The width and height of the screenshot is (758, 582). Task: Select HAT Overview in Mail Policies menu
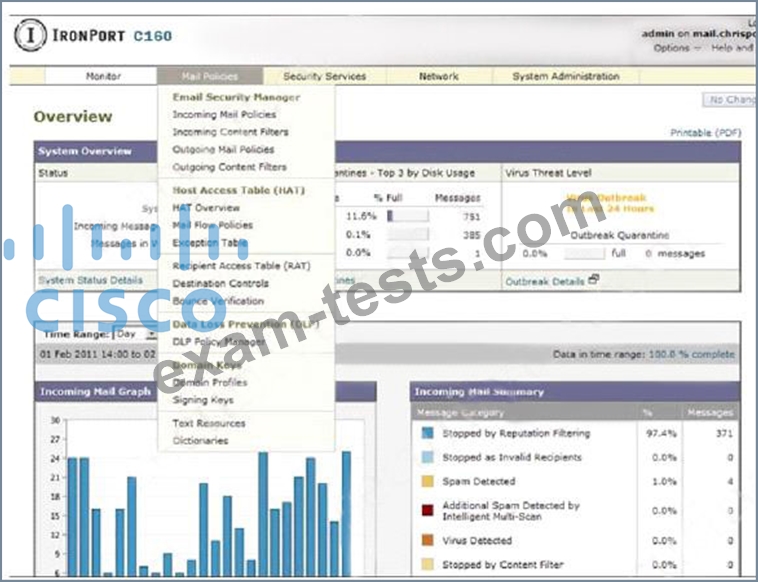pos(206,208)
